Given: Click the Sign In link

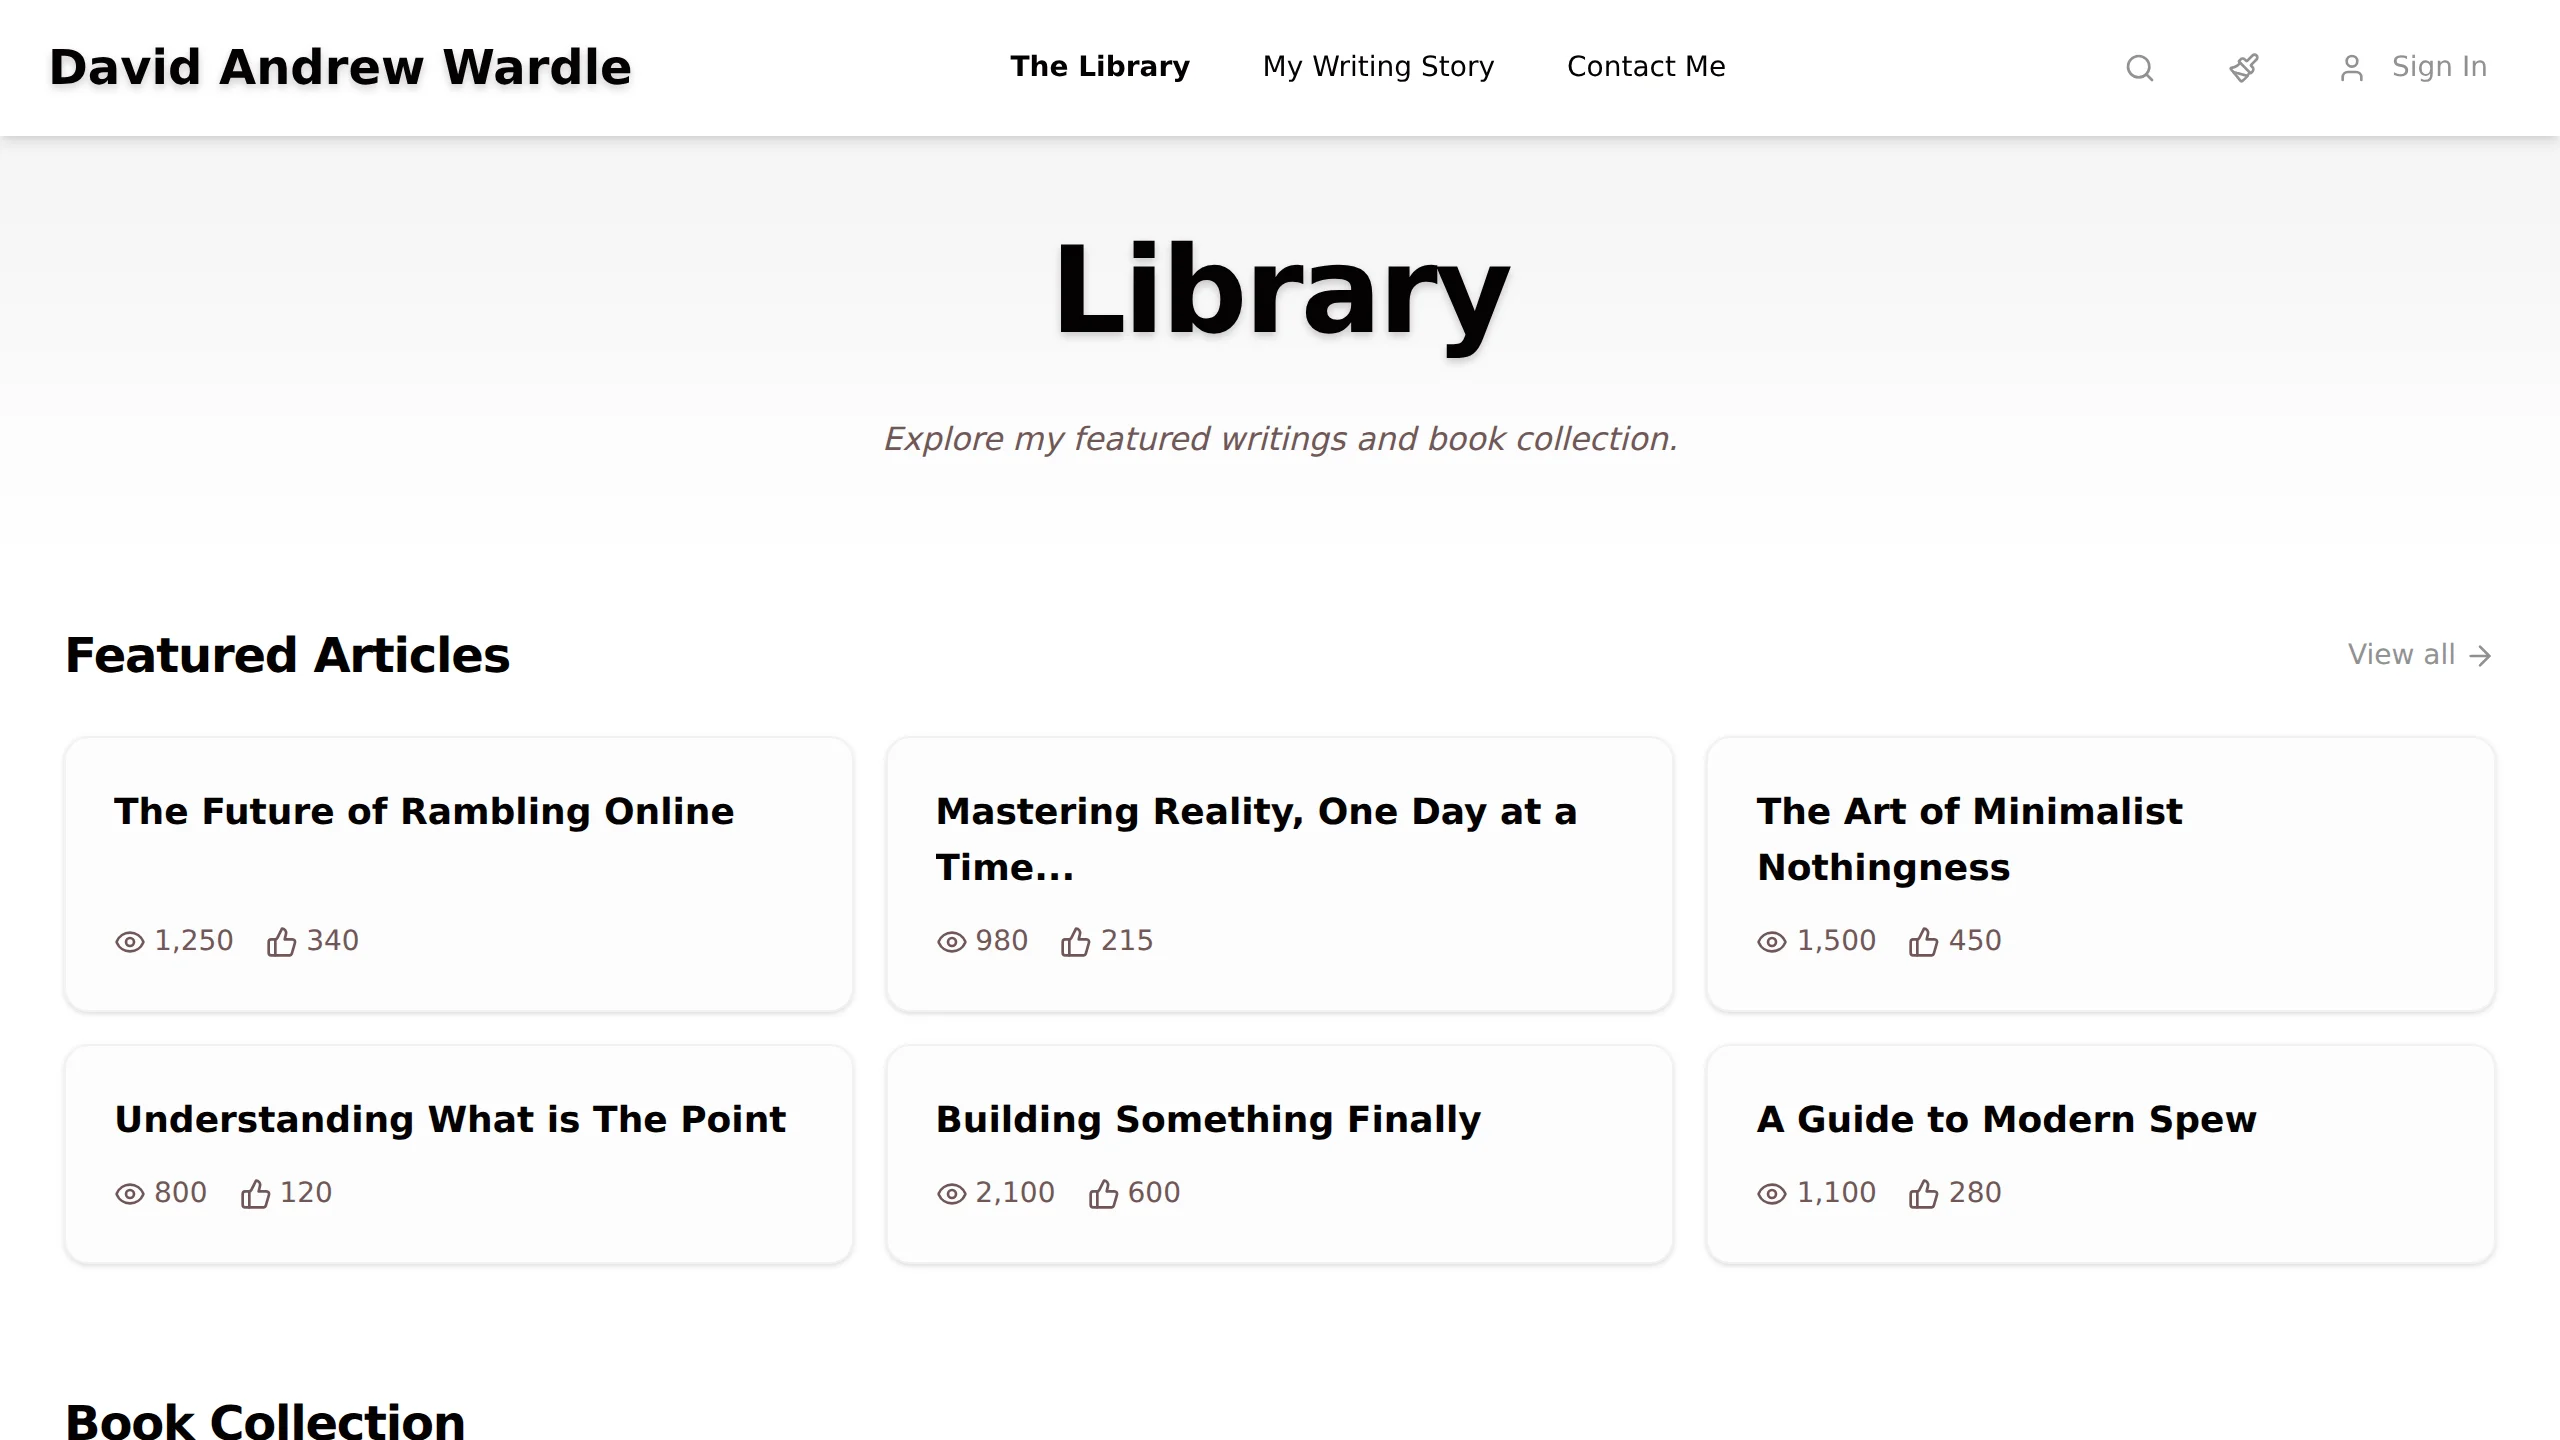Looking at the screenshot, I should pos(2439,67).
